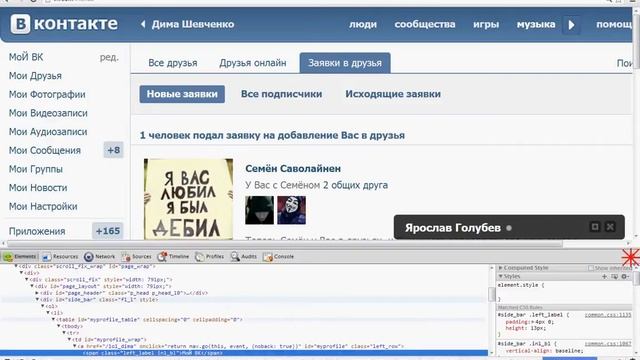Open Мои Видеозаписи in the sidebar

(x=48, y=113)
